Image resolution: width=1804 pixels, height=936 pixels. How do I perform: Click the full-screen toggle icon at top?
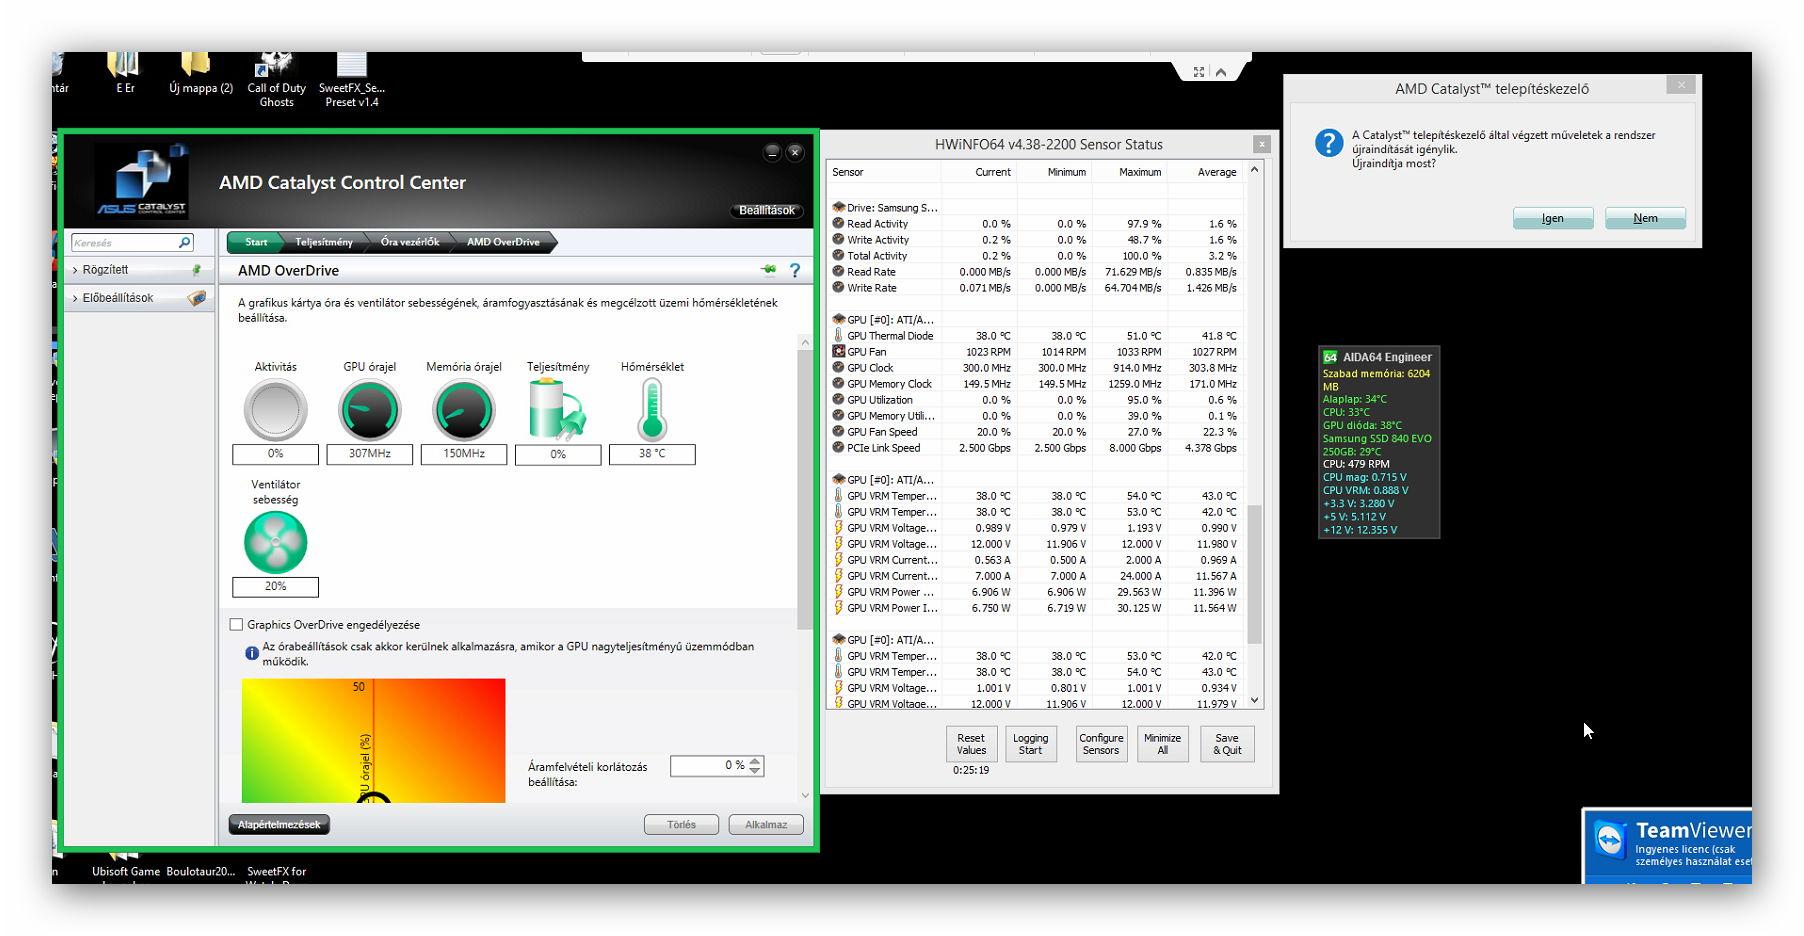1199,72
